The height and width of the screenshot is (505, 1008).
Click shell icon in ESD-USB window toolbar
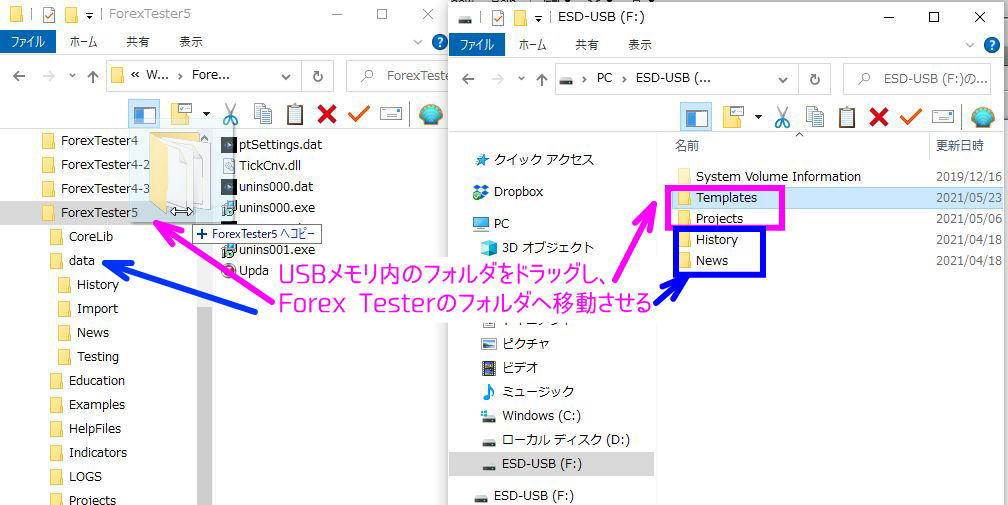[x=982, y=117]
